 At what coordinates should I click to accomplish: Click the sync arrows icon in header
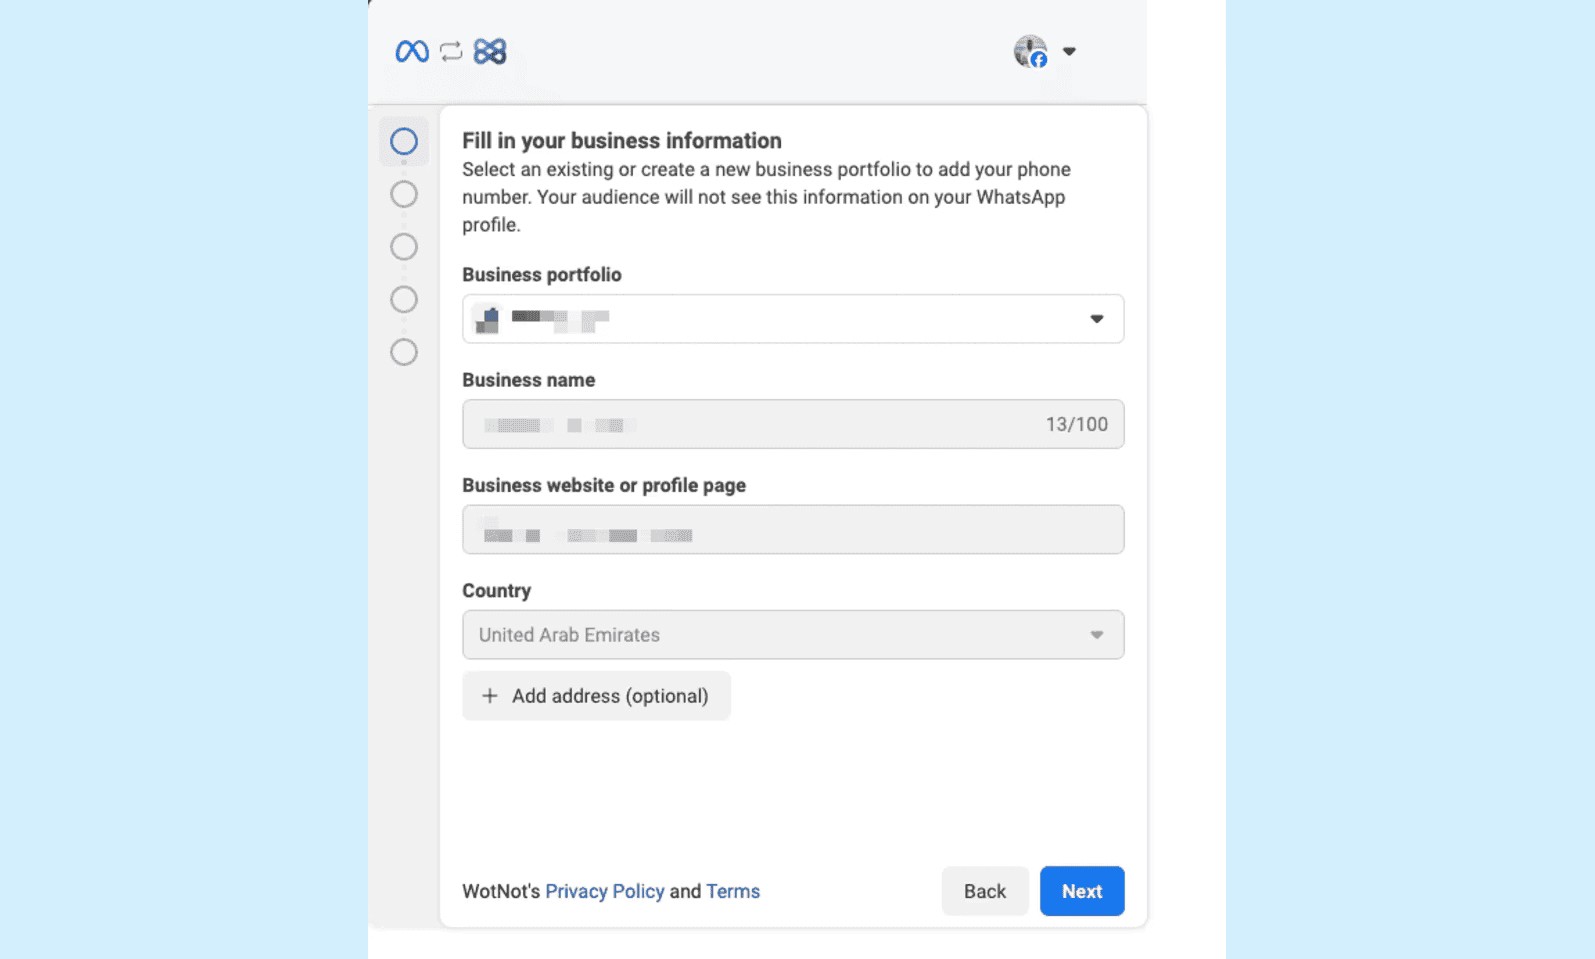click(451, 51)
